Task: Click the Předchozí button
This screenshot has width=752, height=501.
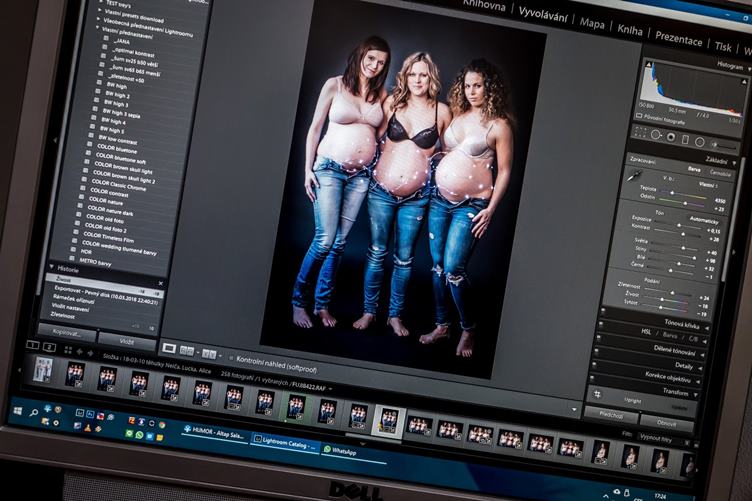Action: click(611, 415)
